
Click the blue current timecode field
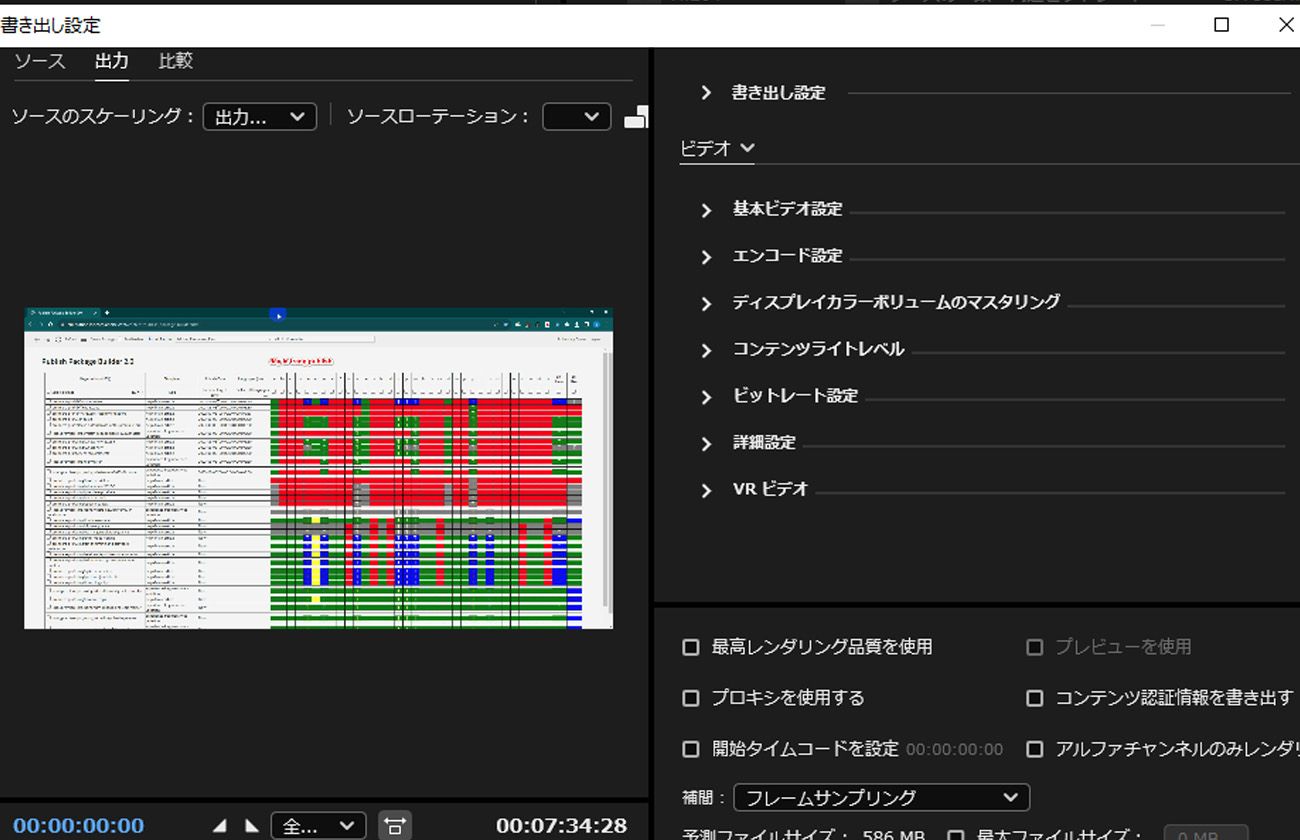(77, 825)
